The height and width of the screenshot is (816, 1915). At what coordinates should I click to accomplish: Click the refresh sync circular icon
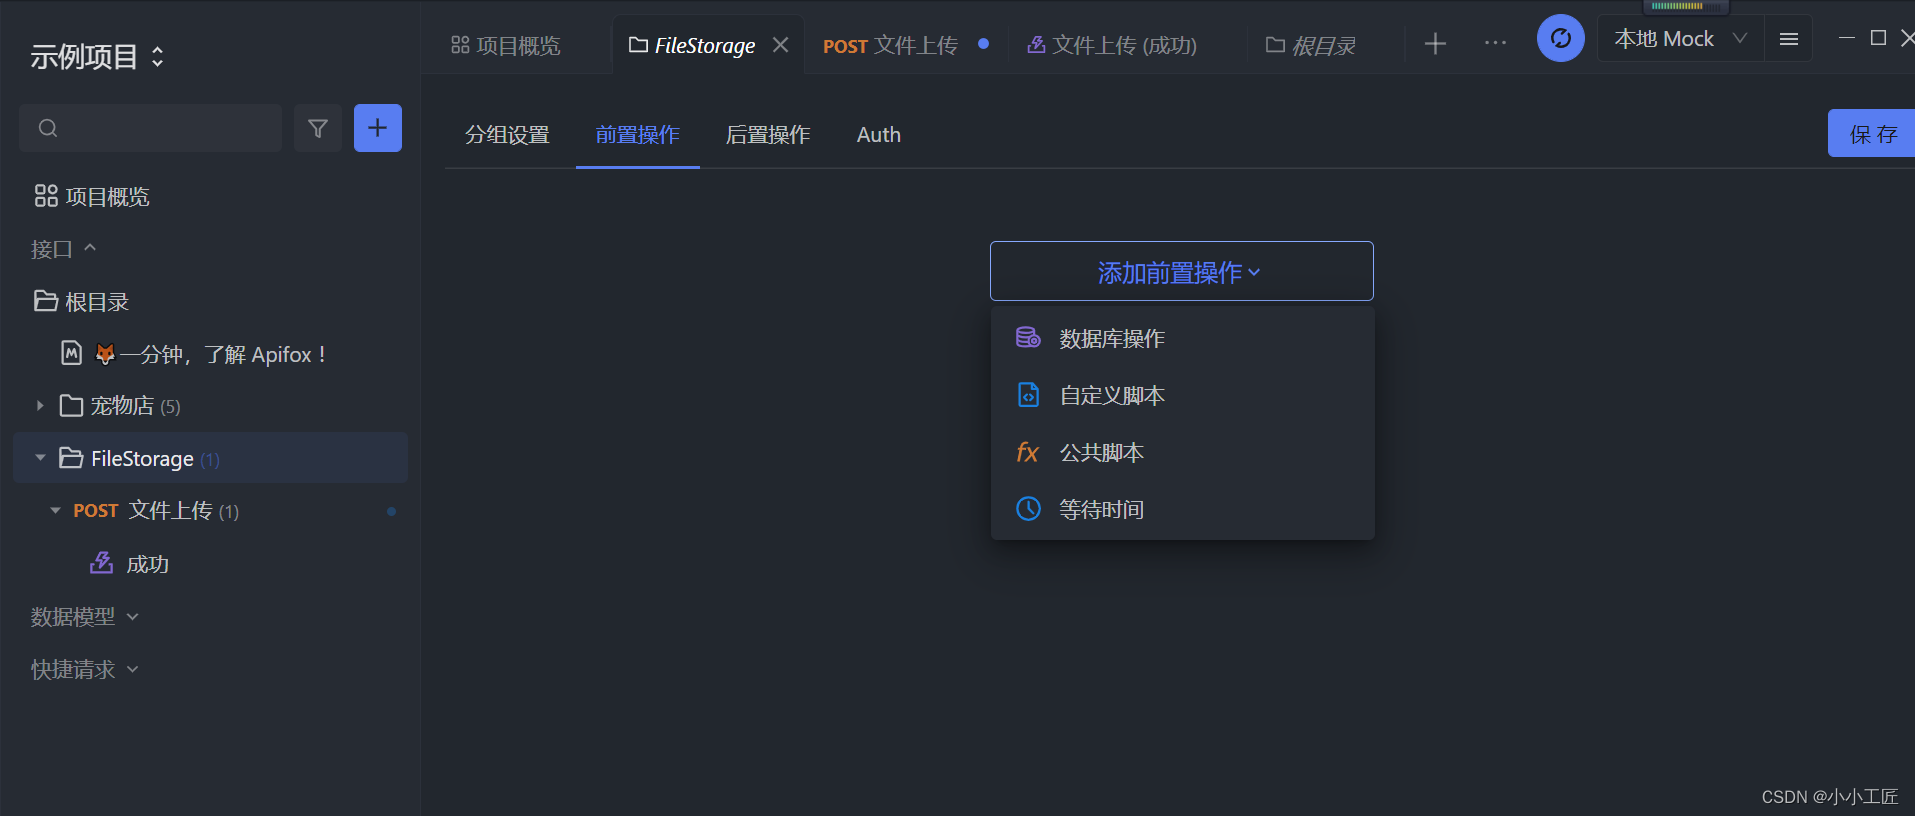point(1560,39)
